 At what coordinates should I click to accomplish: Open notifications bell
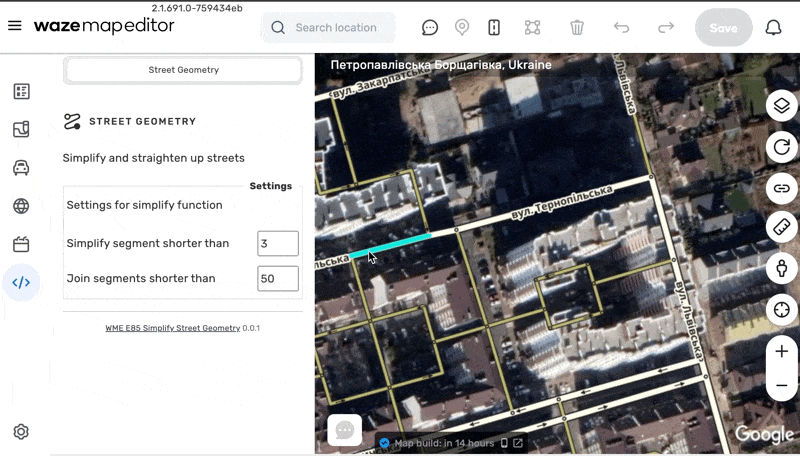[x=773, y=28]
